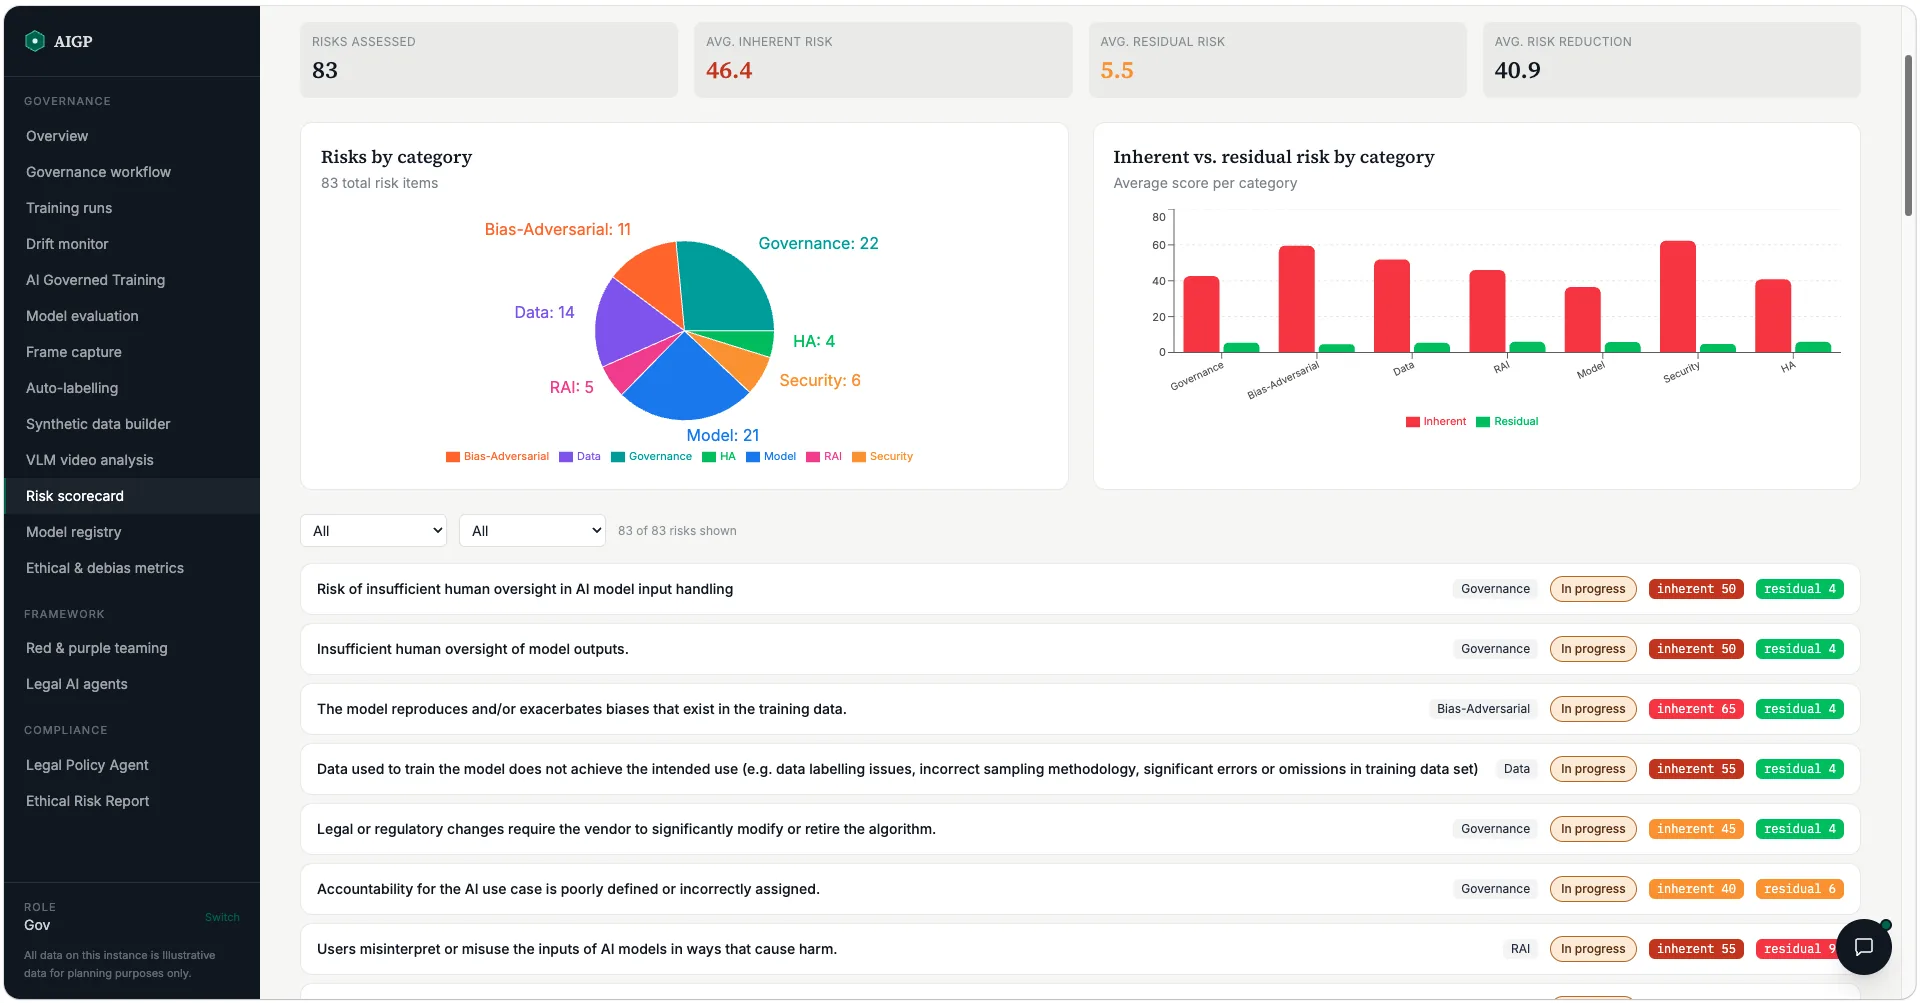Viewport: 1920px width, 1003px height.
Task: Open Frame capture page
Action: (x=74, y=352)
